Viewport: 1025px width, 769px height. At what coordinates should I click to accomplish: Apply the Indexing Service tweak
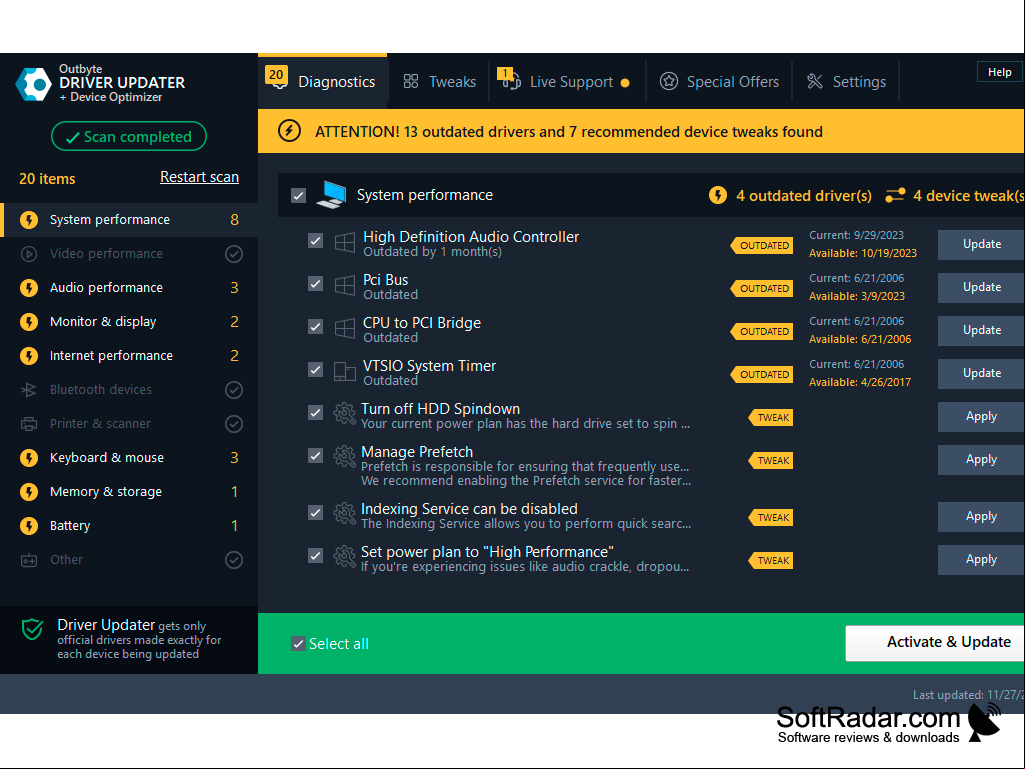point(981,517)
